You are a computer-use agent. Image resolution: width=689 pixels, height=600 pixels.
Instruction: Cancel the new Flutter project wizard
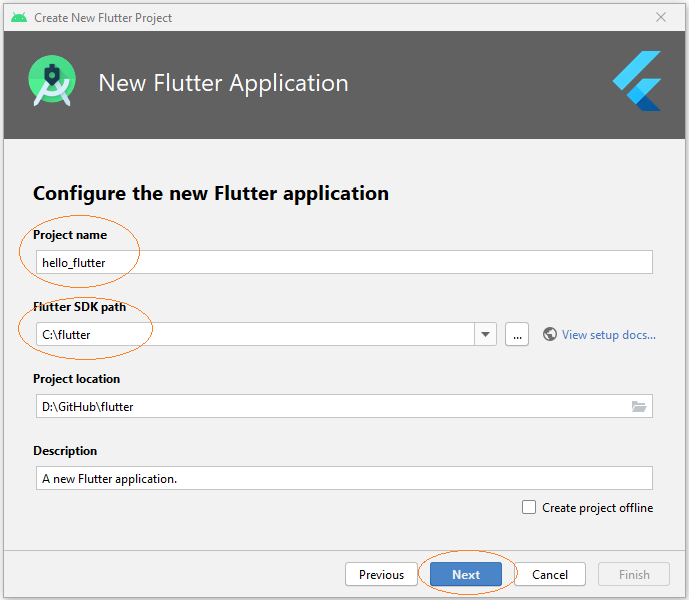[550, 574]
